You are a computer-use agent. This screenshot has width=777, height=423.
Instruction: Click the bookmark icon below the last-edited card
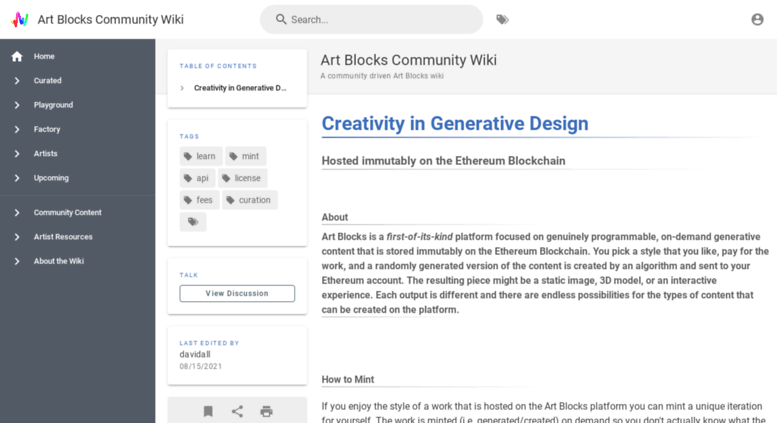tap(208, 411)
